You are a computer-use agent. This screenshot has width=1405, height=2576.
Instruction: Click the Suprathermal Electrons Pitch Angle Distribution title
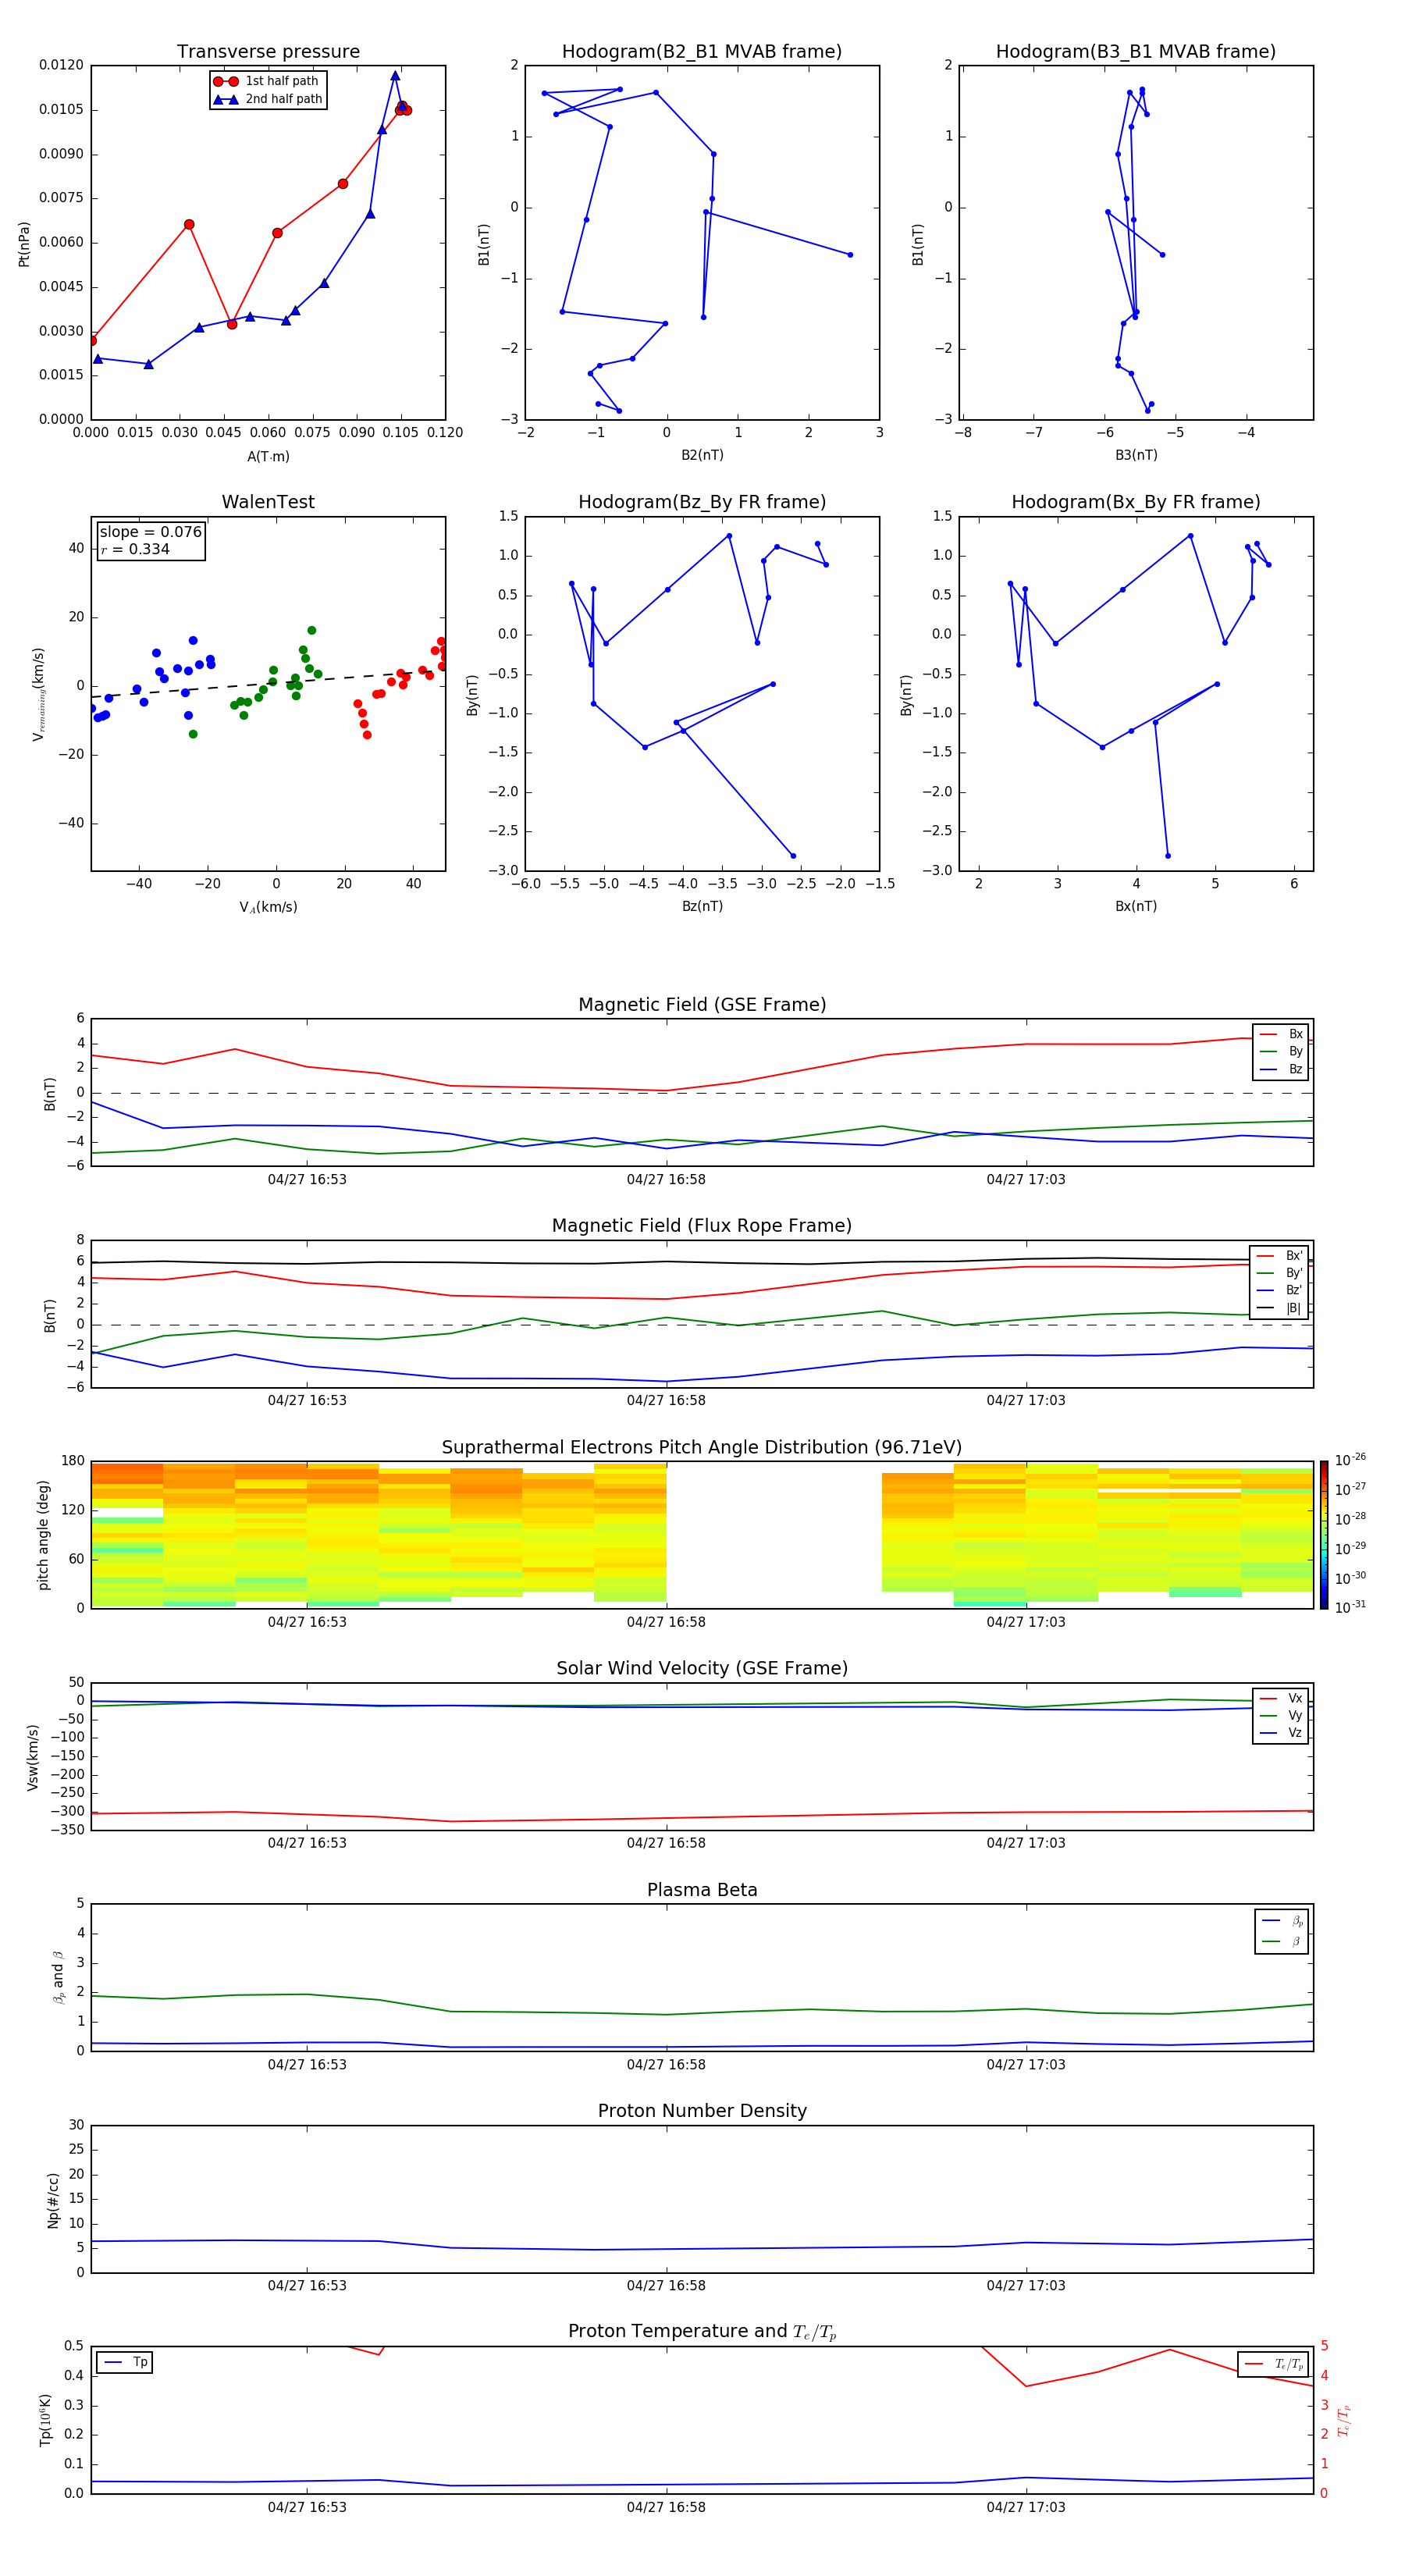[702, 1448]
